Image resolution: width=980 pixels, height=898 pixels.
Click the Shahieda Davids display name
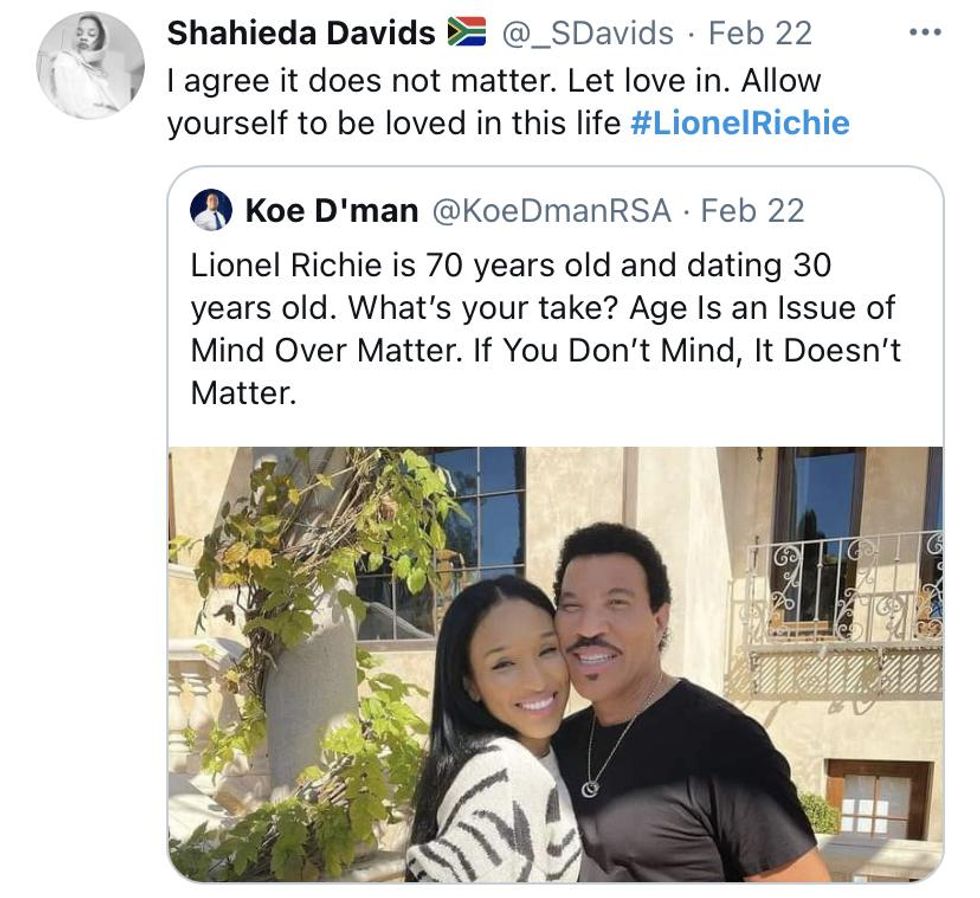coord(300,33)
